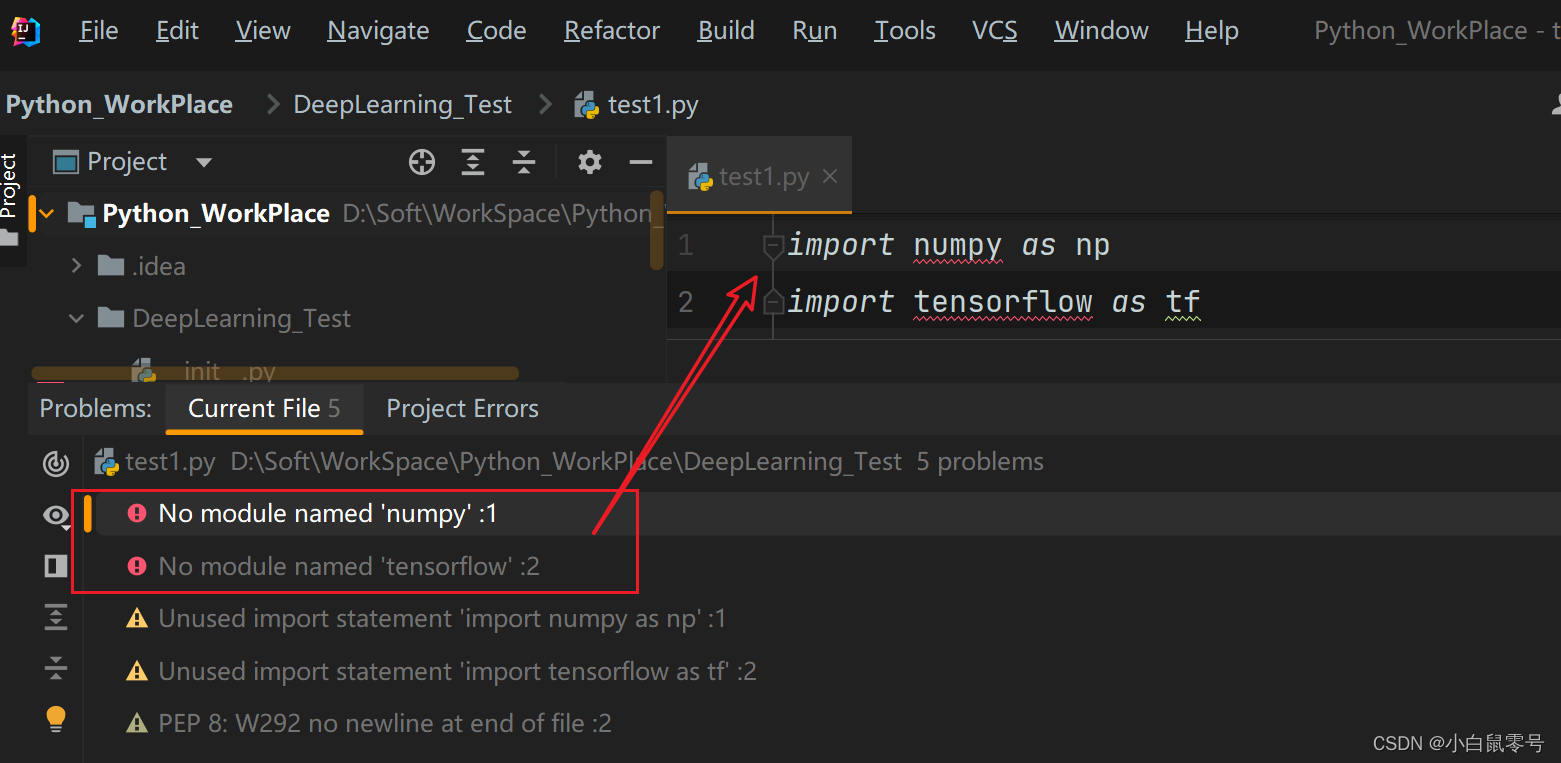Viewport: 1561px width, 763px height.
Task: Click the word tensorflow in editor
Action: click(1003, 301)
